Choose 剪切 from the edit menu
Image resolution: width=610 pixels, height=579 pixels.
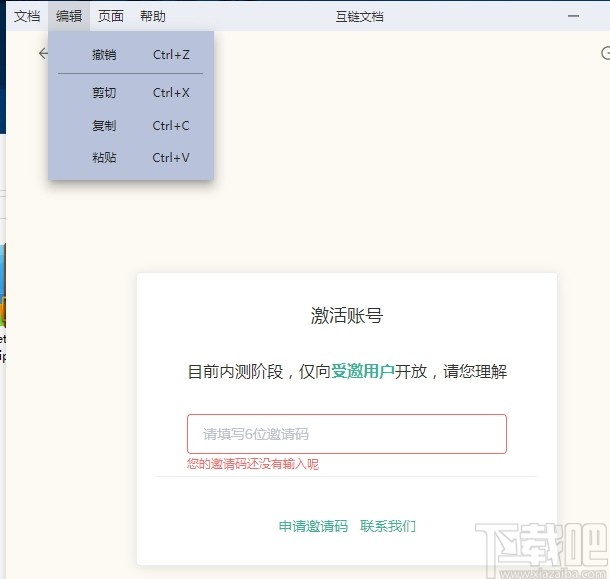131,93
